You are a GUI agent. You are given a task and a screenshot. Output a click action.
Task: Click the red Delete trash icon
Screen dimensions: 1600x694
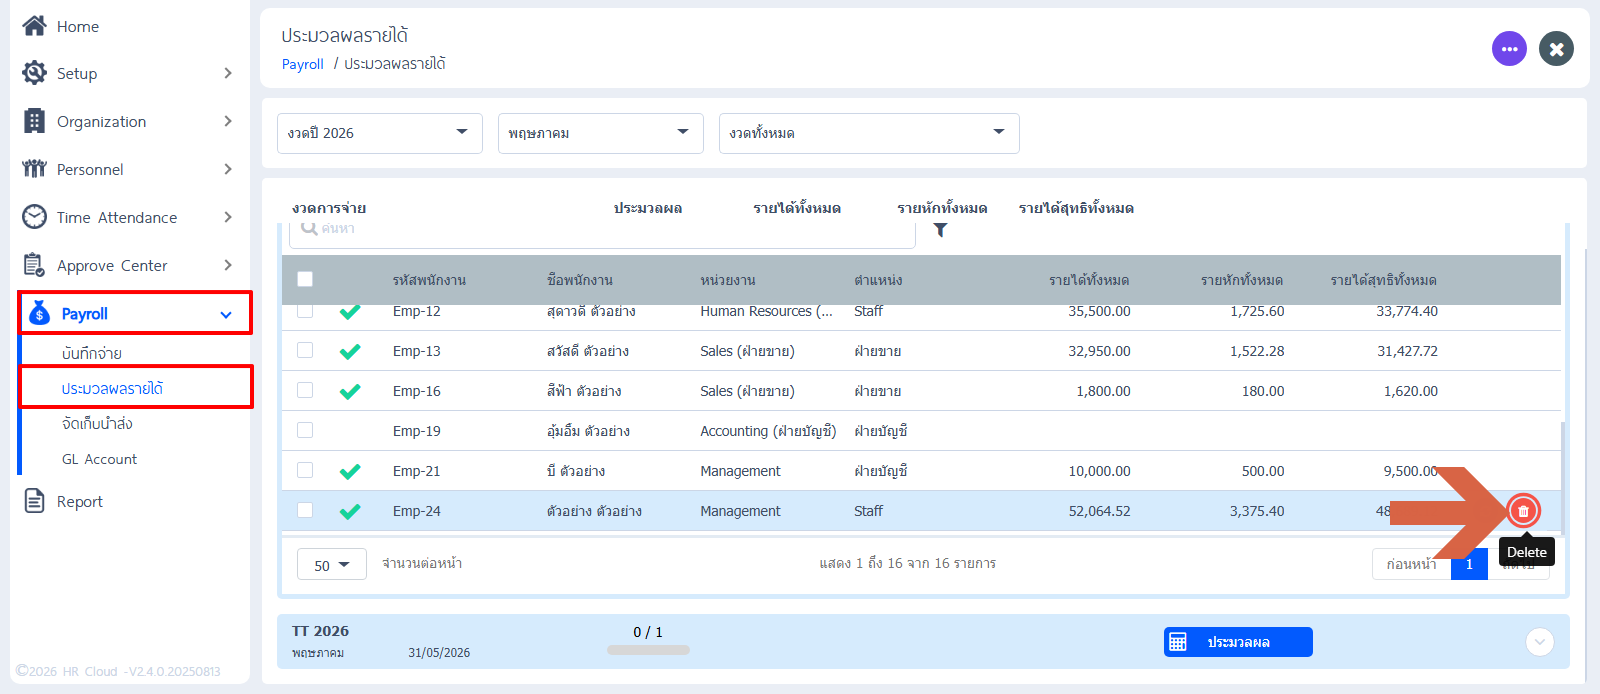click(1523, 511)
